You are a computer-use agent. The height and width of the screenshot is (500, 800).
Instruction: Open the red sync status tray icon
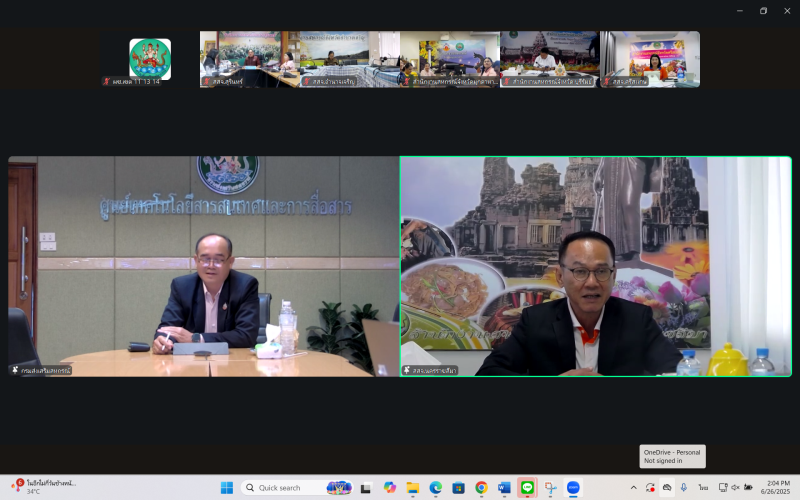coord(650,488)
